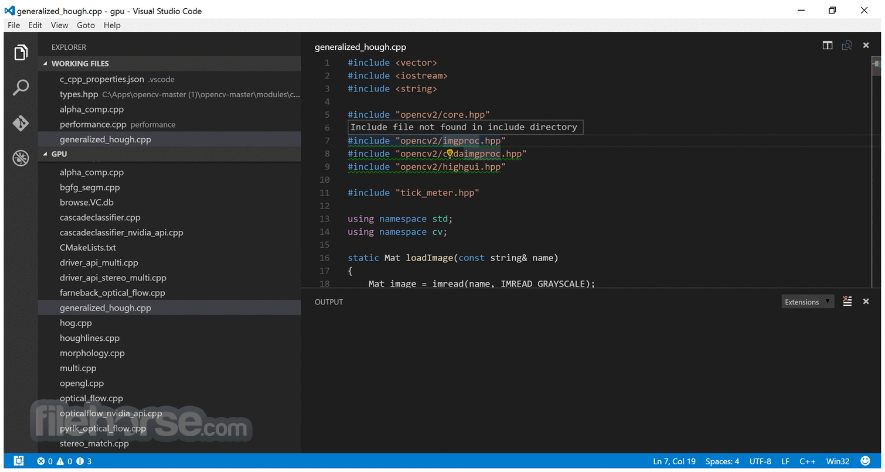Click the feedback smiley in status bar

tap(865, 461)
